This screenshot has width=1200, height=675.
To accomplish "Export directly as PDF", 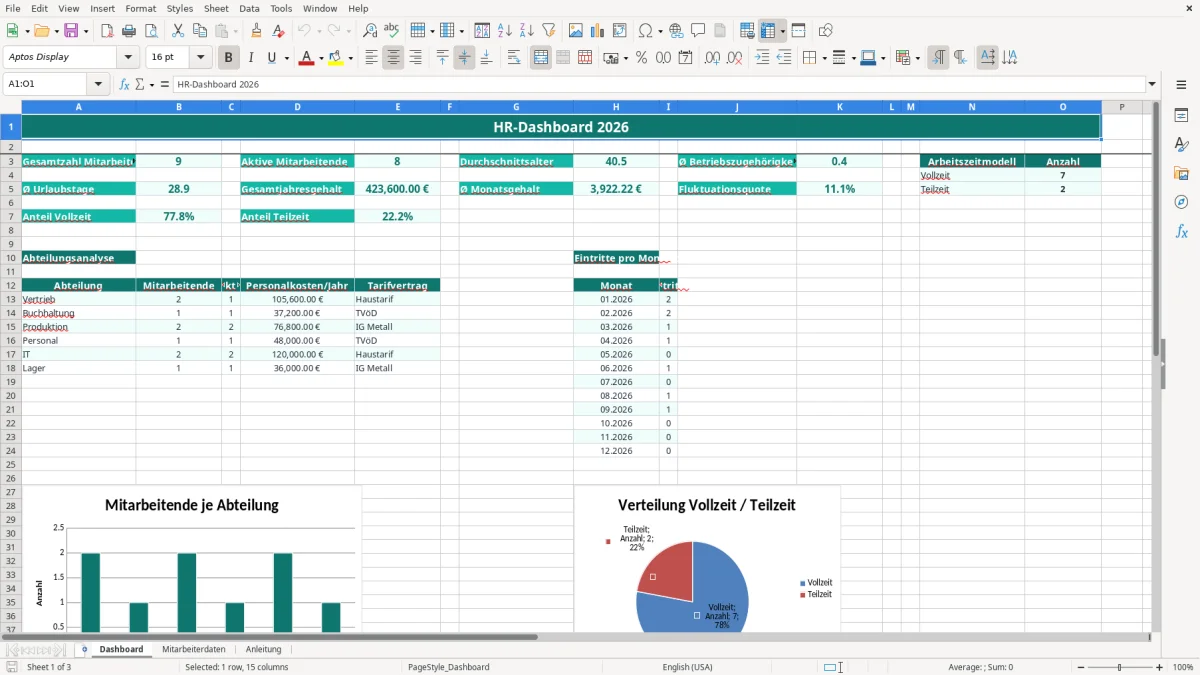I will click(x=107, y=31).
